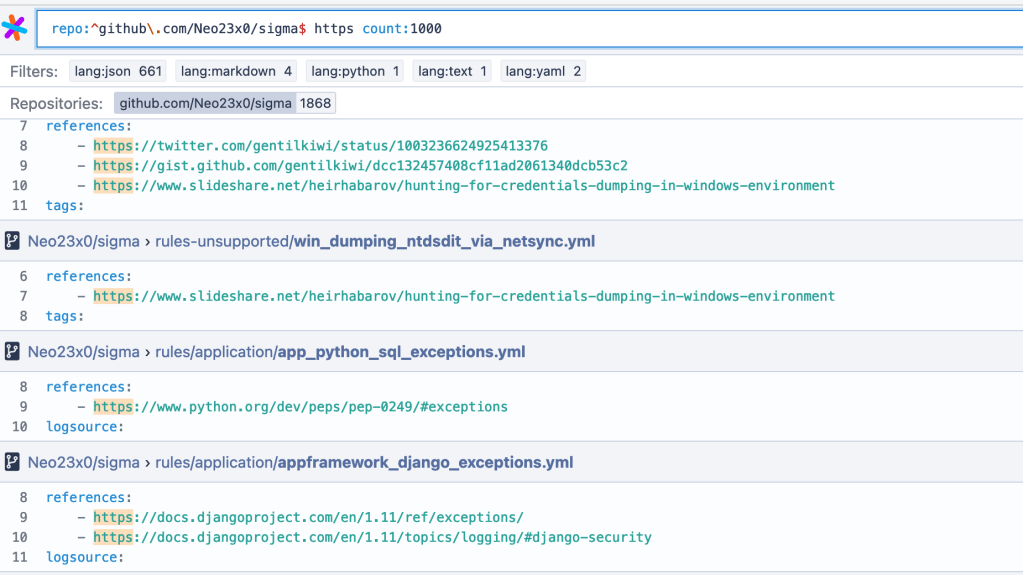This screenshot has height=575, width=1023.
Task: Click the gist.github.com gentilkiwi reference line
Action: click(x=360, y=165)
